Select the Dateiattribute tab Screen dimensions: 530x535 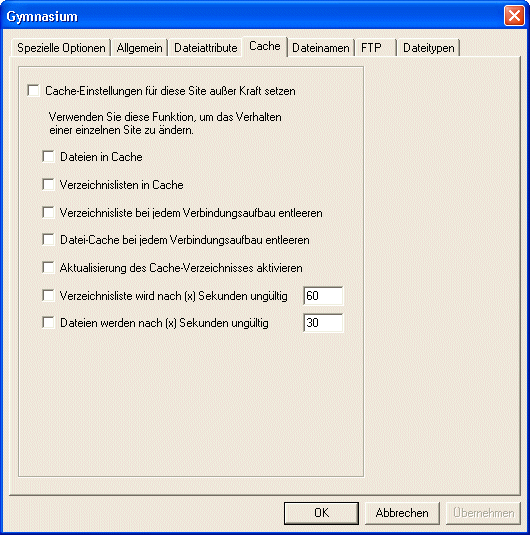pos(205,48)
